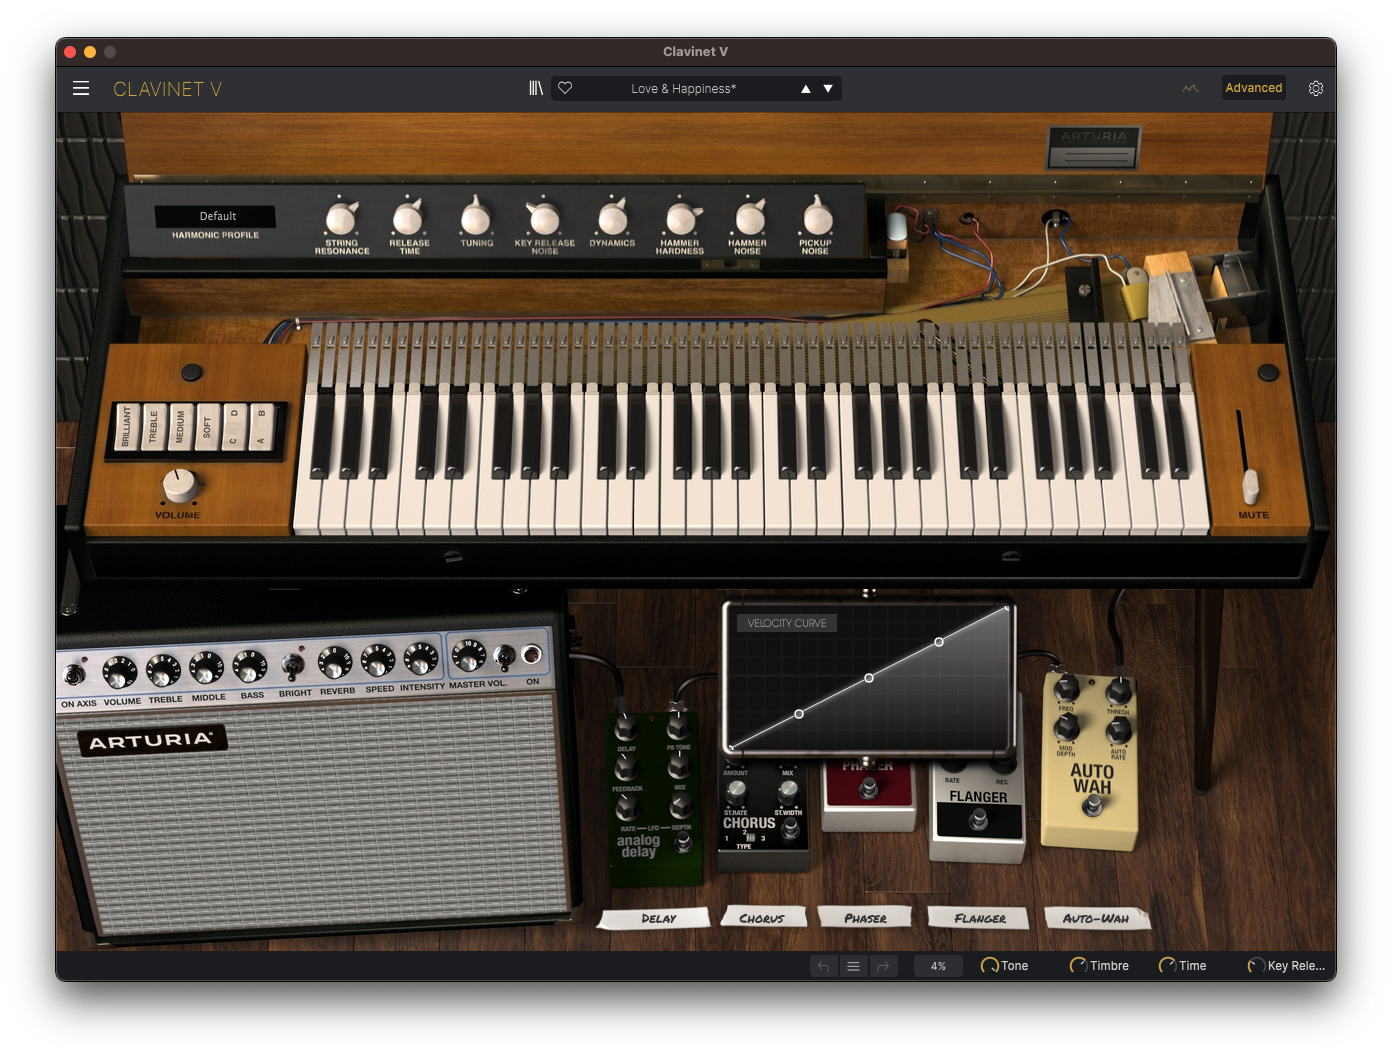Click the amp Intensity knob
Viewport: 1392px width, 1055px height.
(421, 659)
